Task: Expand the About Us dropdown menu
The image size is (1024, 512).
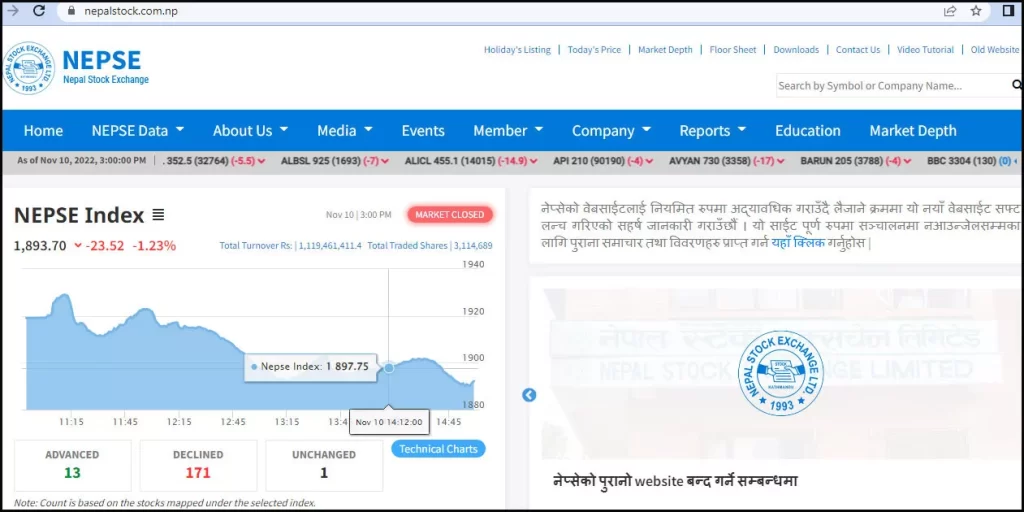Action: click(x=250, y=131)
